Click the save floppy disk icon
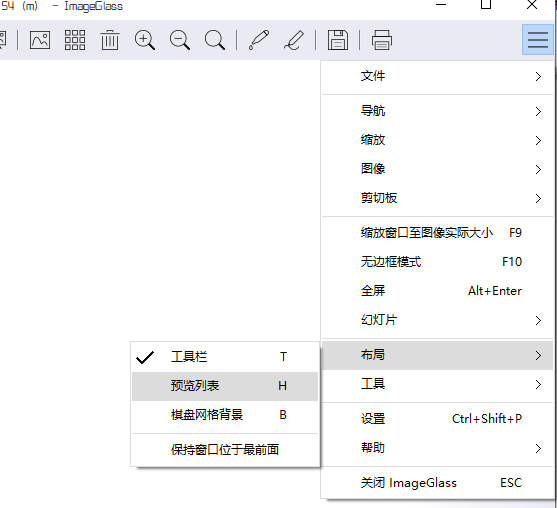 337,40
